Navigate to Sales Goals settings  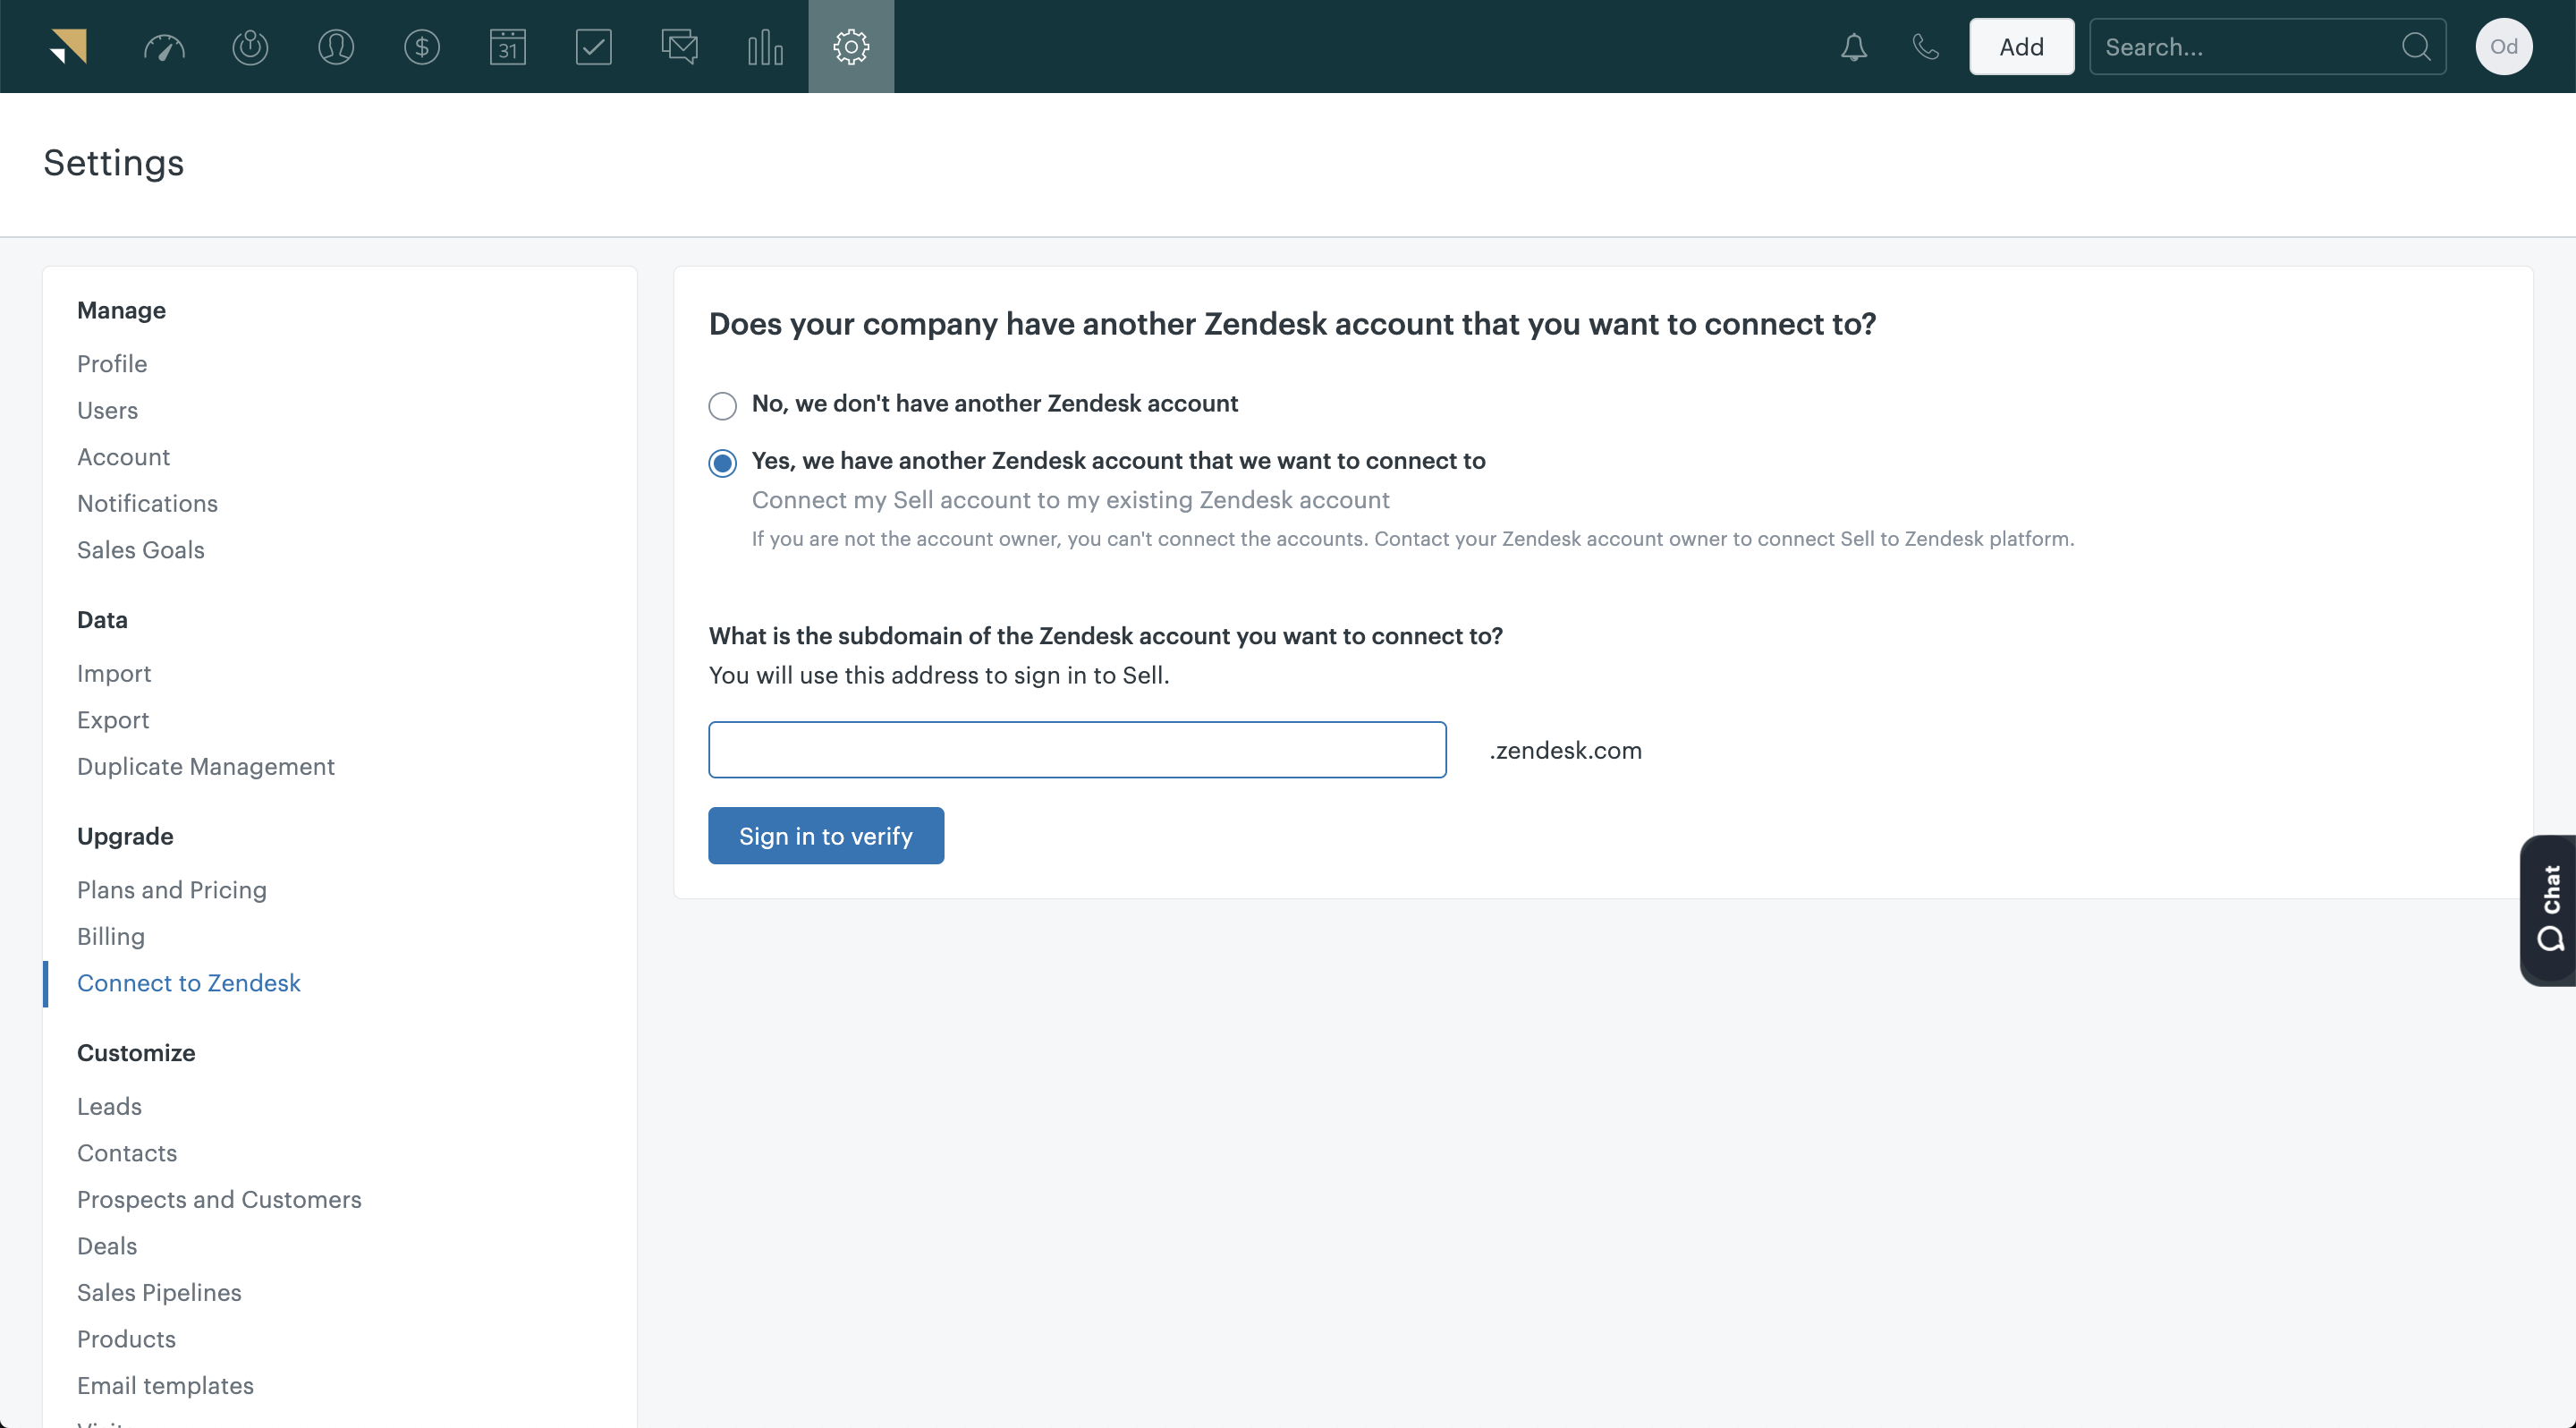click(x=140, y=548)
